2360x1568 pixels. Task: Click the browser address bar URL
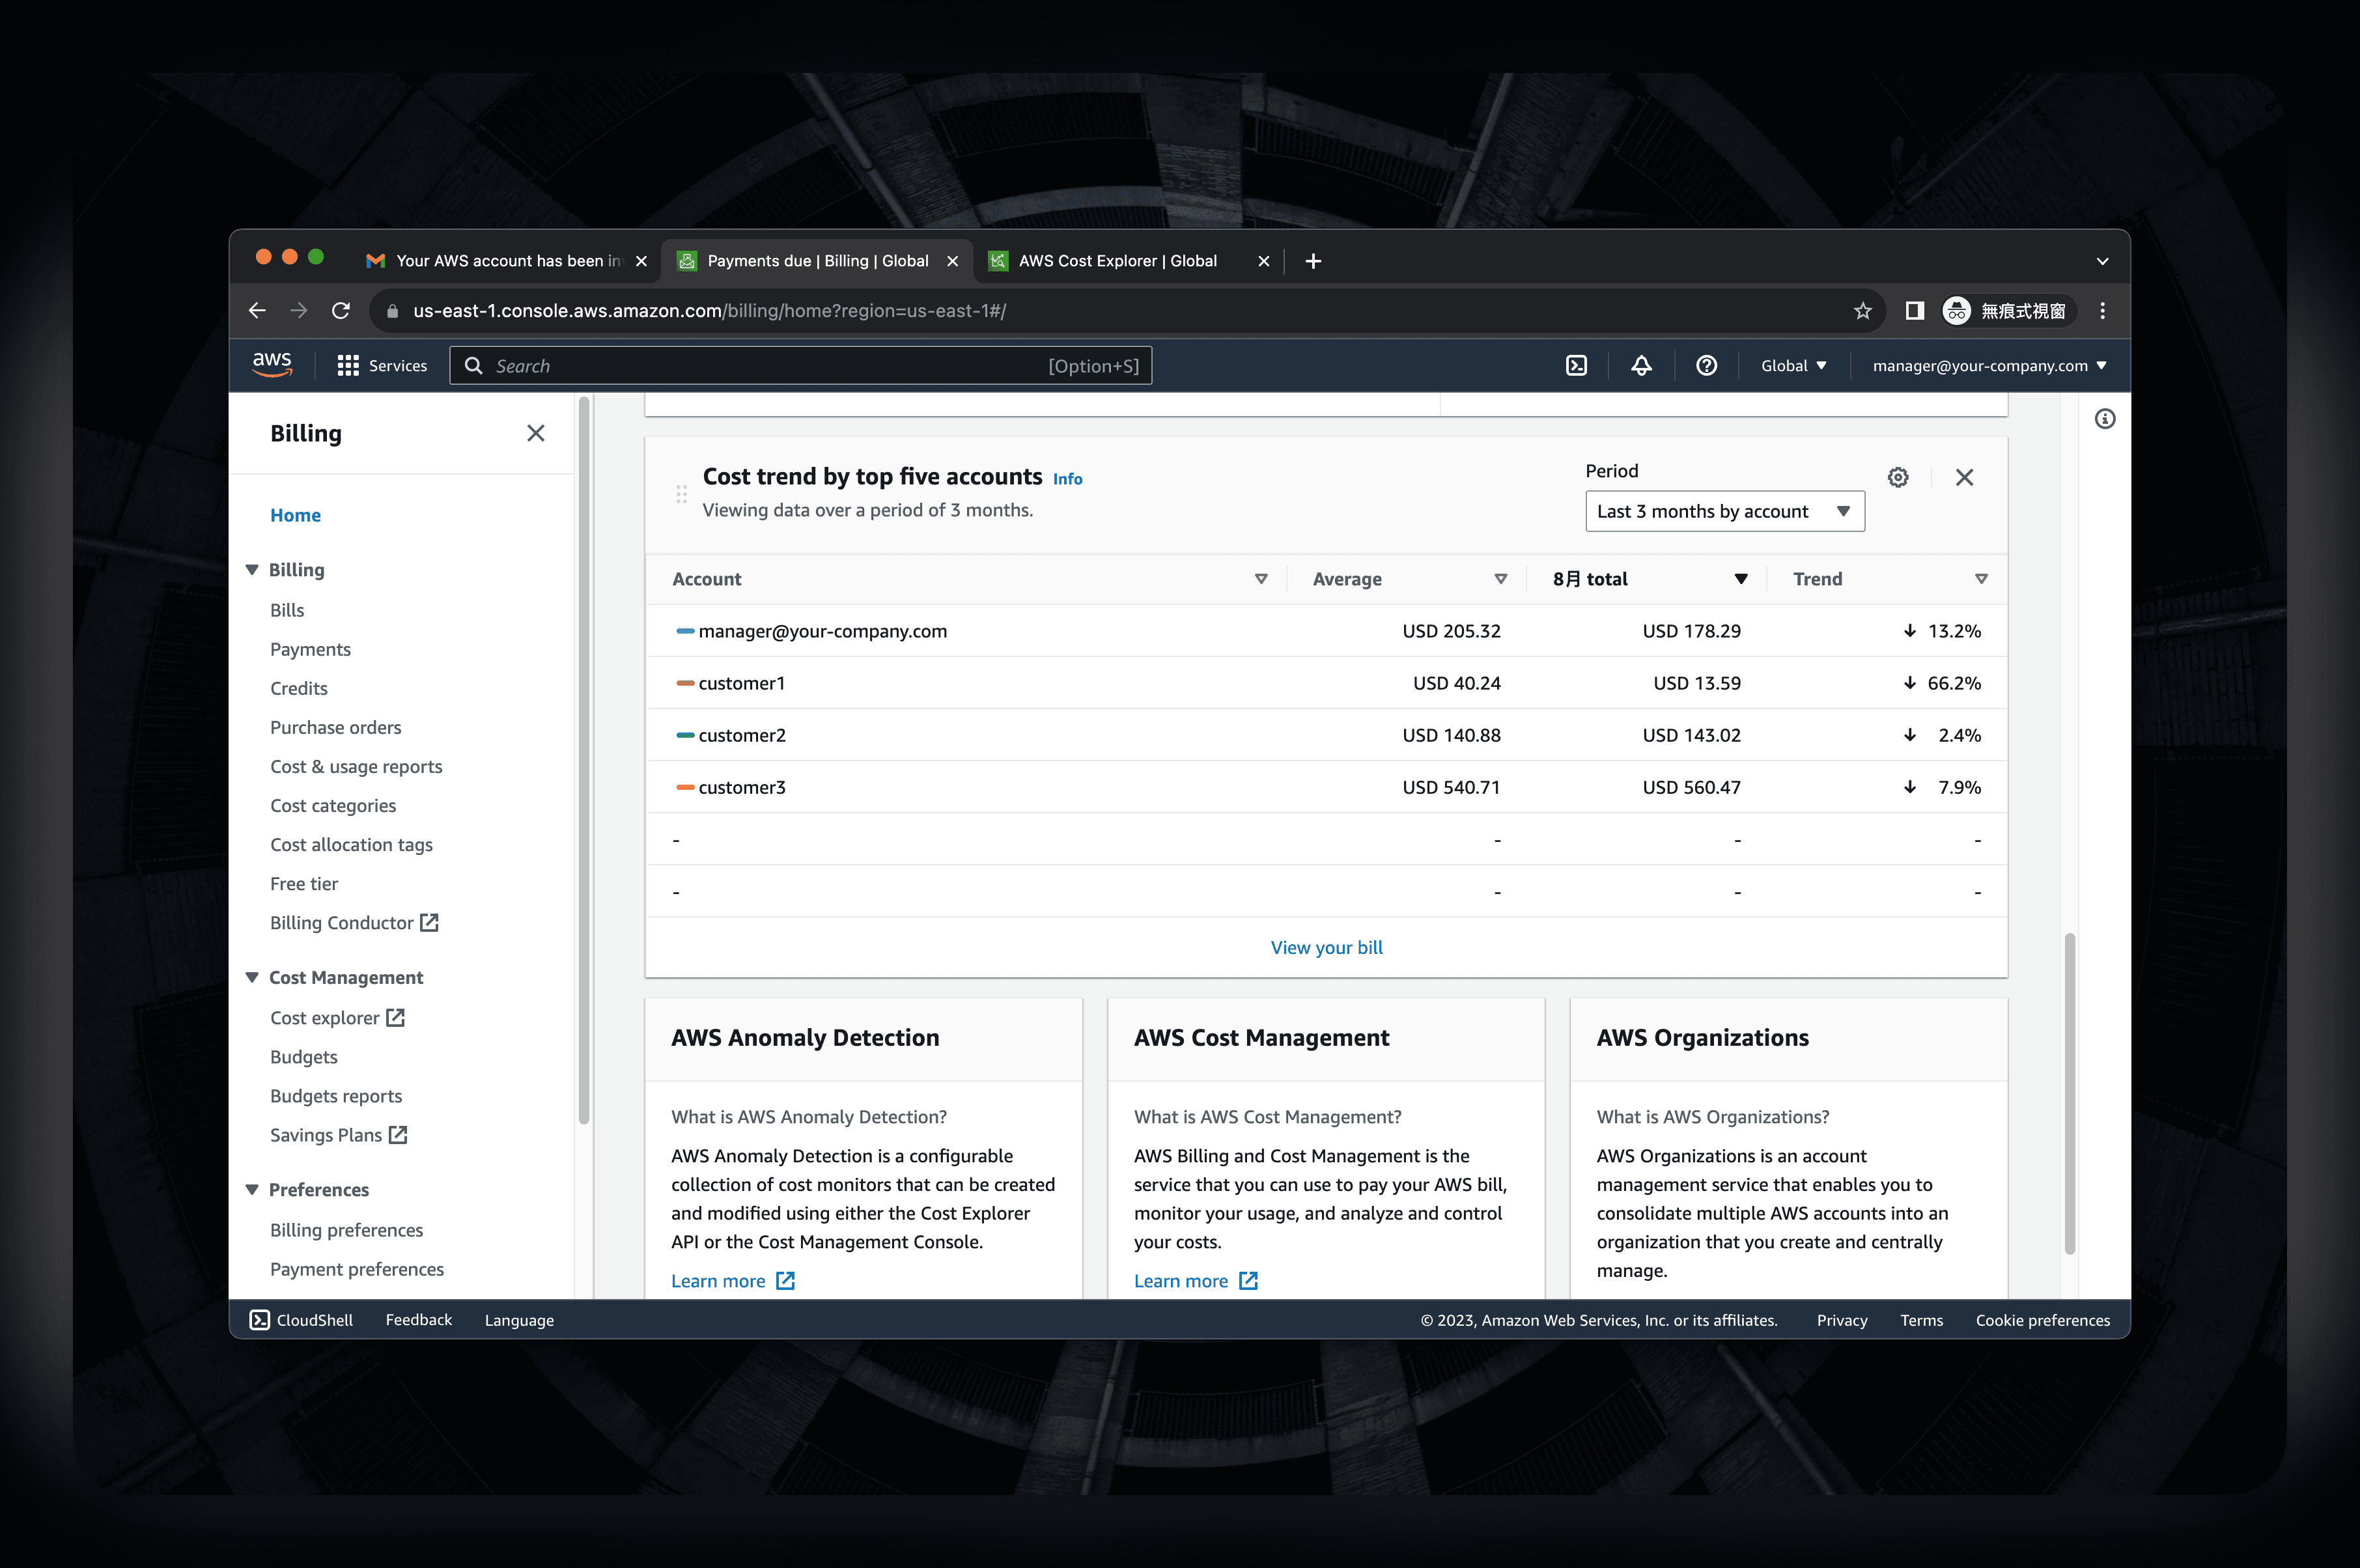(x=709, y=311)
